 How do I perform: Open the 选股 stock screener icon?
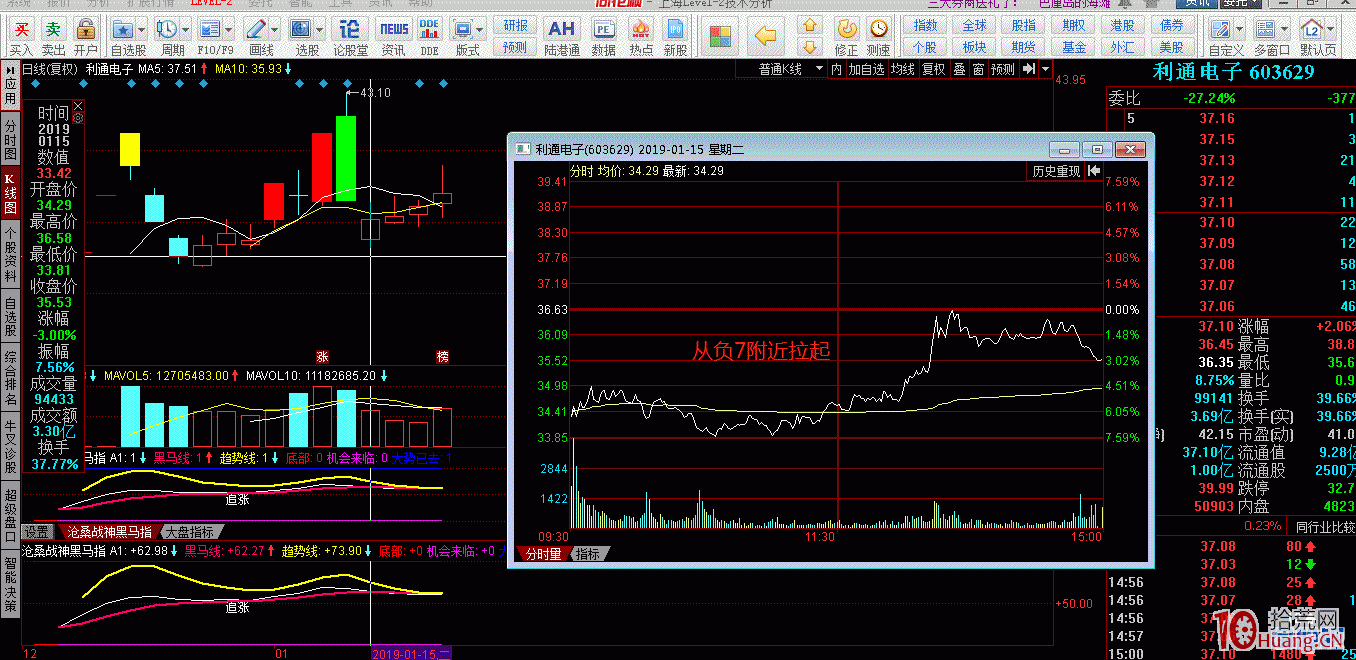pyautogui.click(x=303, y=29)
